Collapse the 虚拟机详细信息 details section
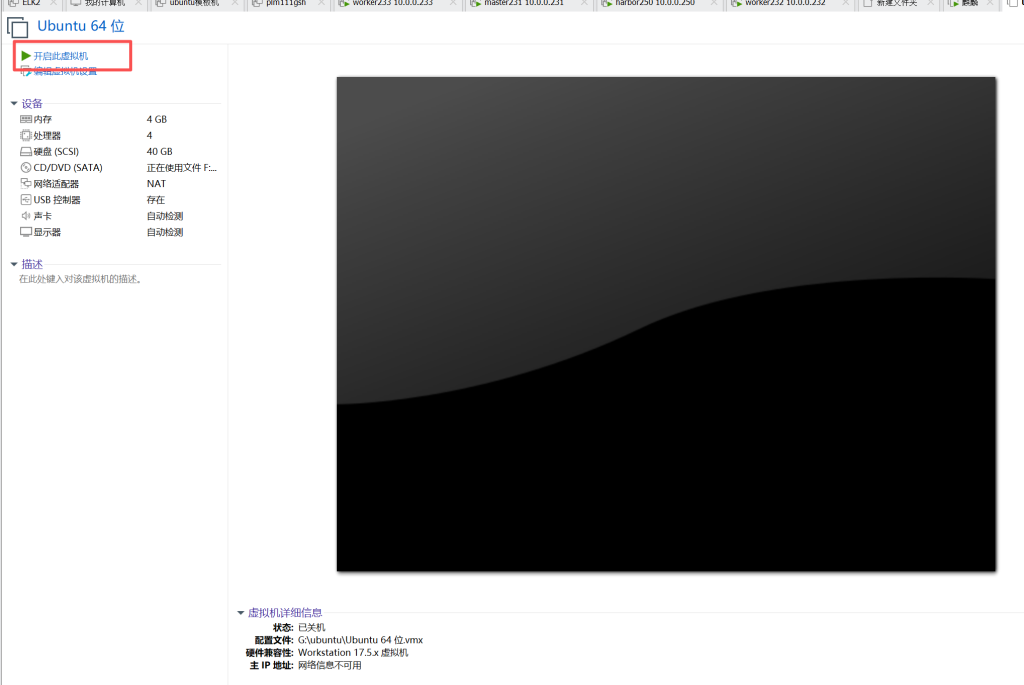The height and width of the screenshot is (685, 1024). point(241,612)
